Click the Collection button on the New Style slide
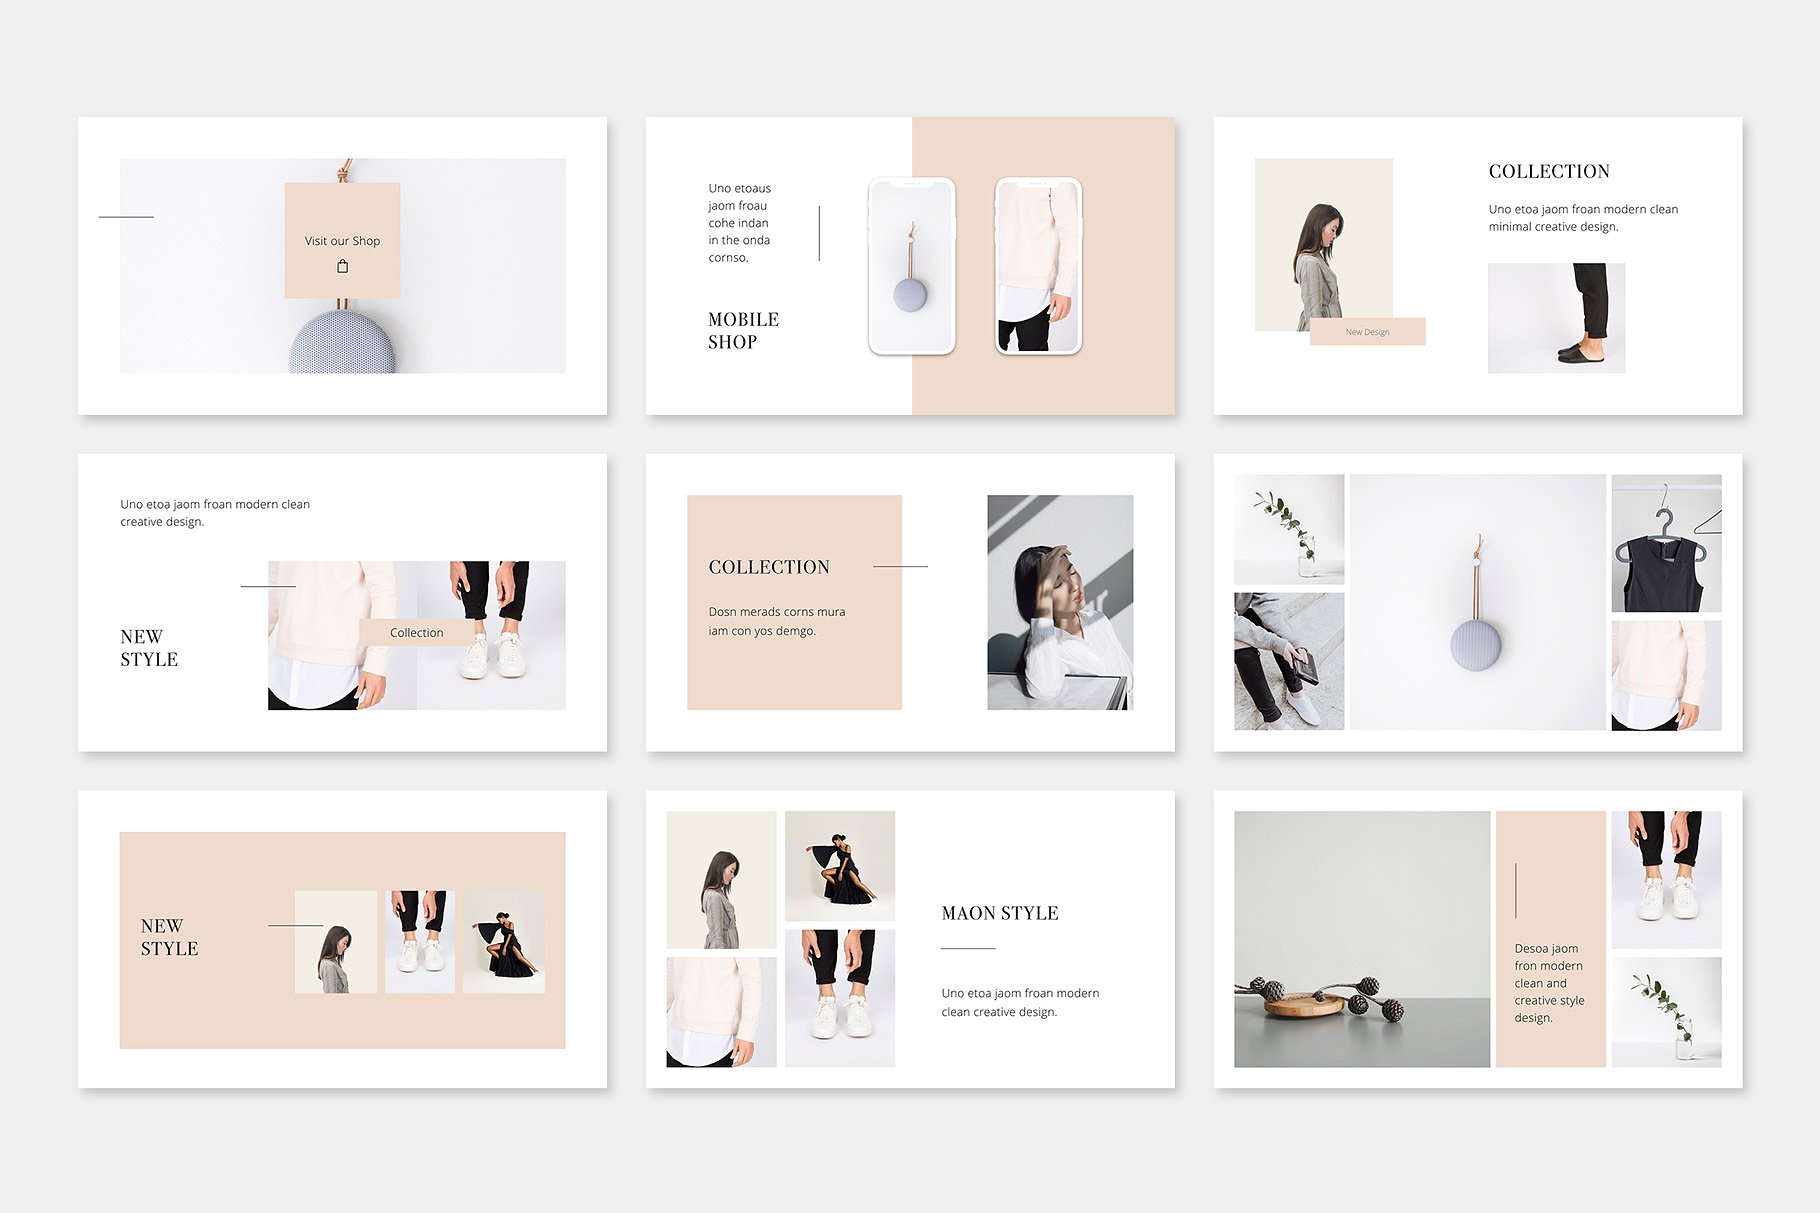 pos(417,632)
